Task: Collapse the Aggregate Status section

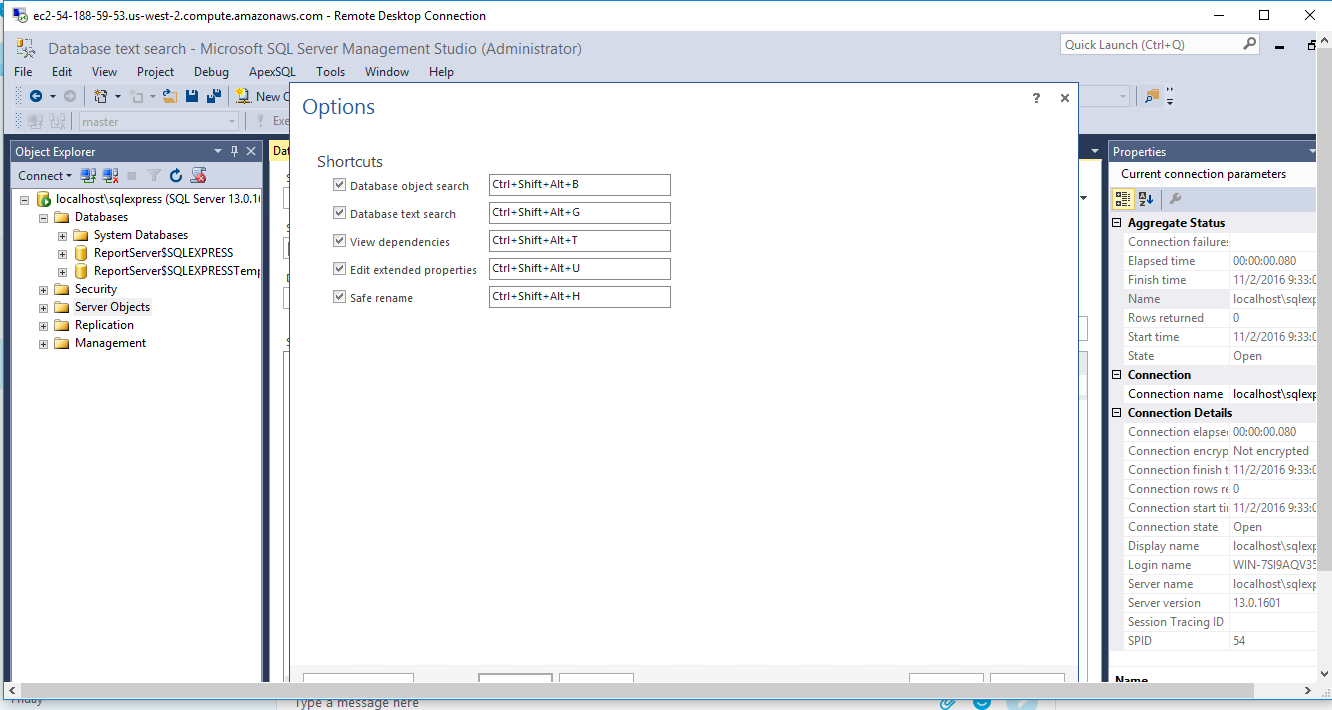Action: point(1117,223)
